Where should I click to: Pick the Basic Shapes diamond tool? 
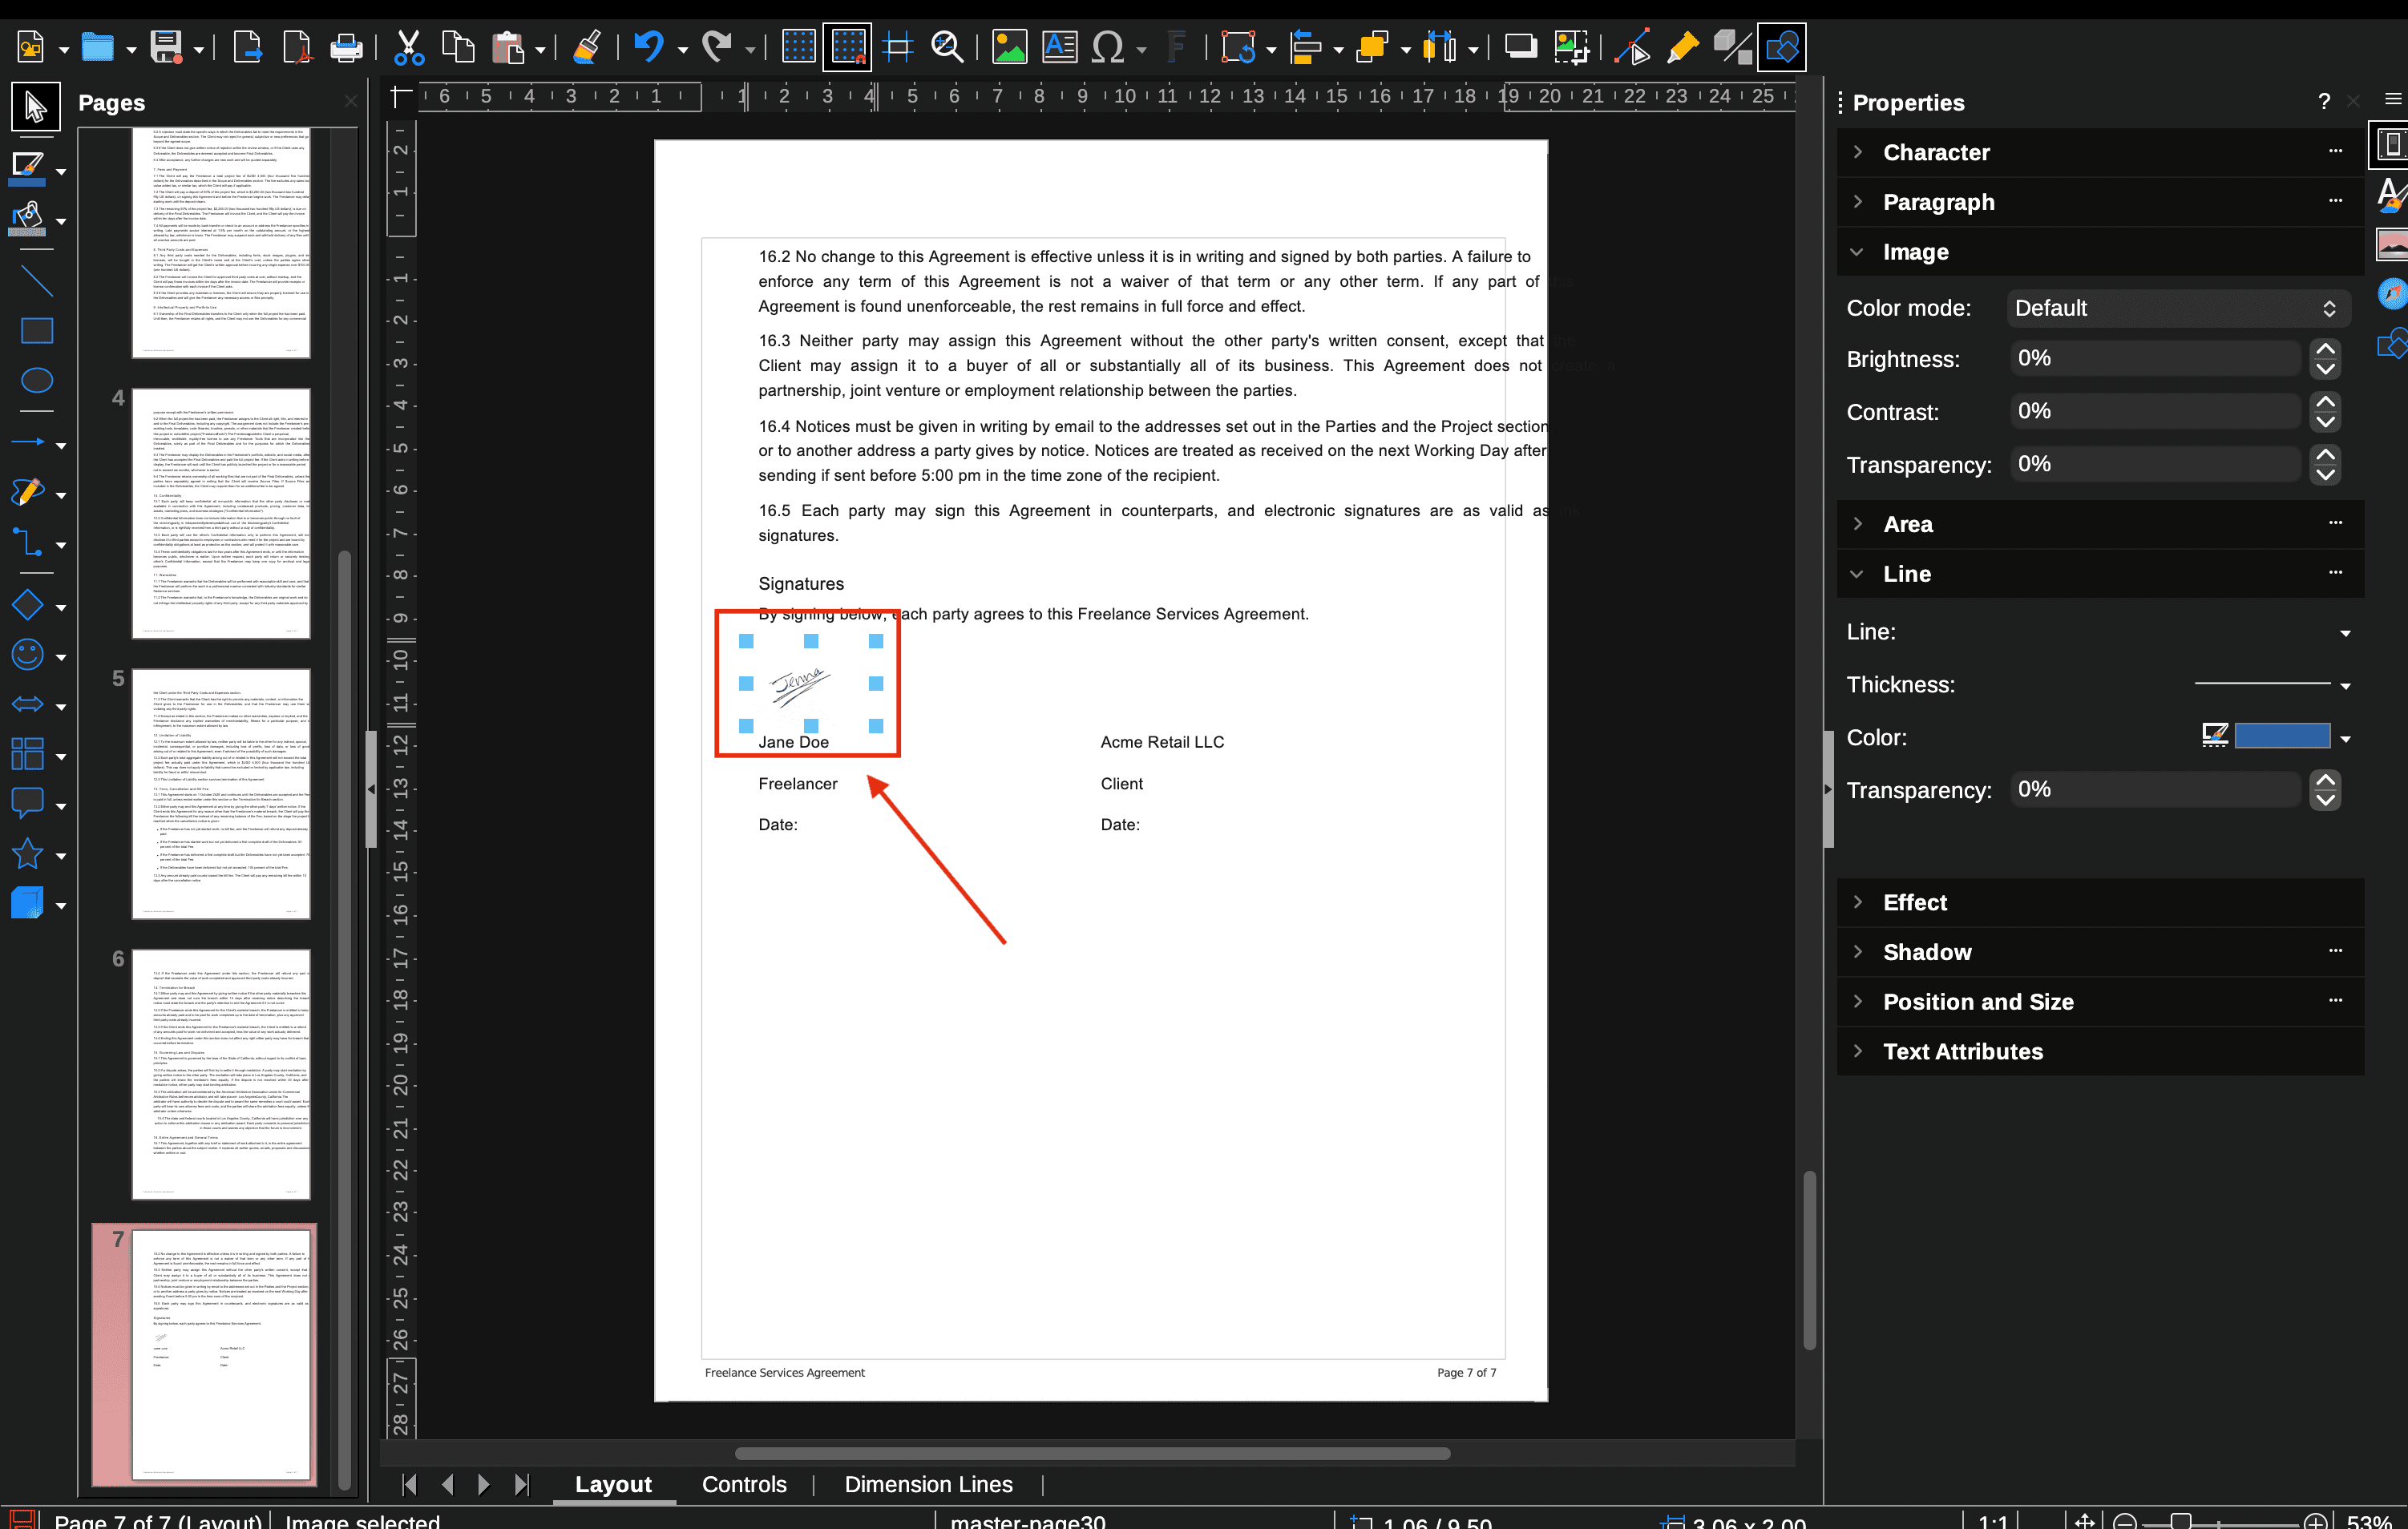tap(27, 605)
